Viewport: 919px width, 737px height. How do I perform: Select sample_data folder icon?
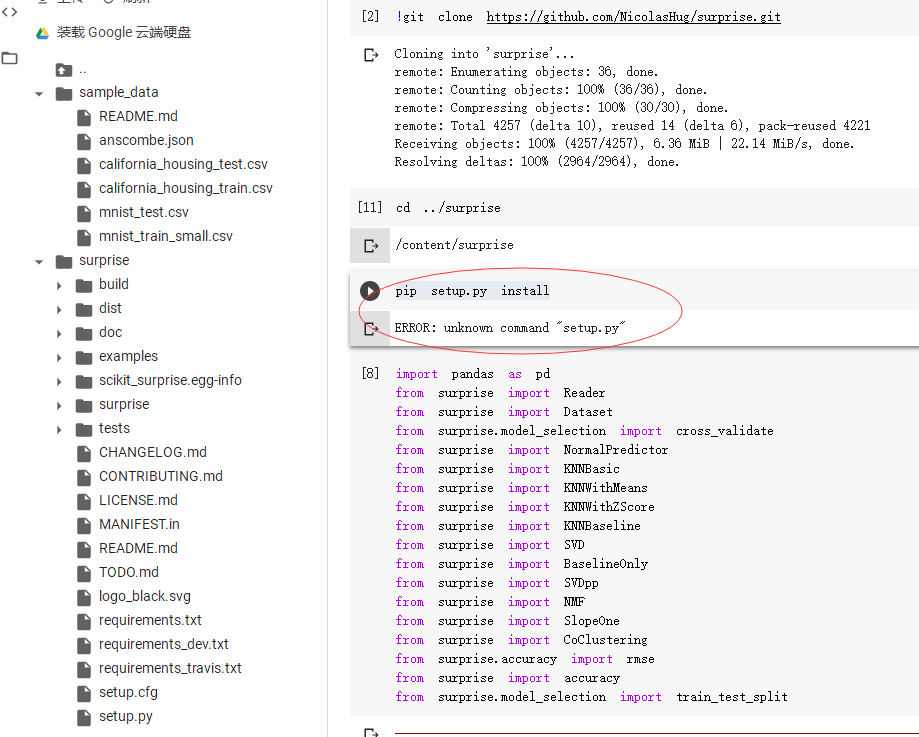coord(64,93)
